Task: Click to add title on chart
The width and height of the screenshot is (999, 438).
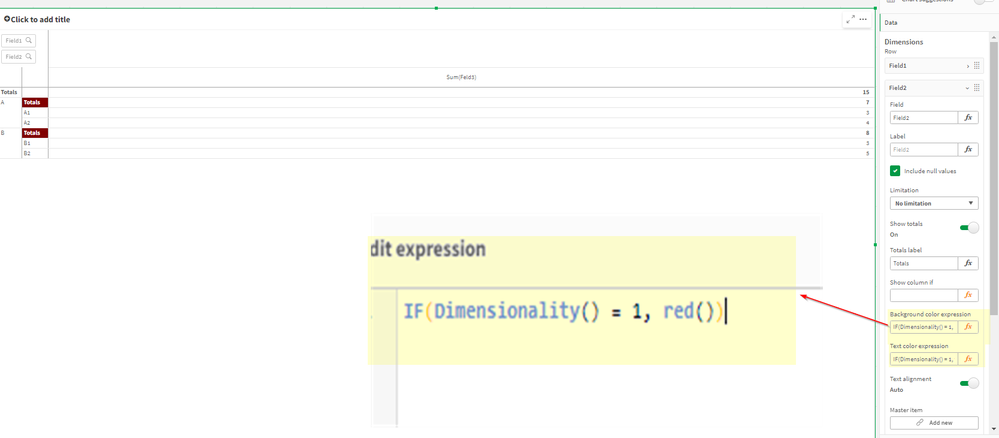Action: pos(40,19)
